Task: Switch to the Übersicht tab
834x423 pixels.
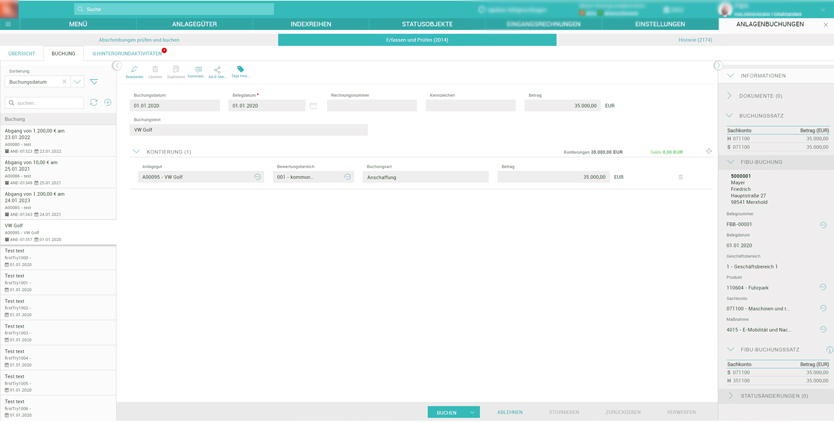Action: (x=21, y=54)
